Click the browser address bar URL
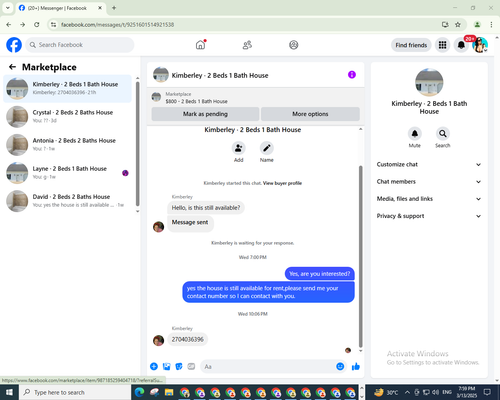Screen dimensions: 500x400 117,25
